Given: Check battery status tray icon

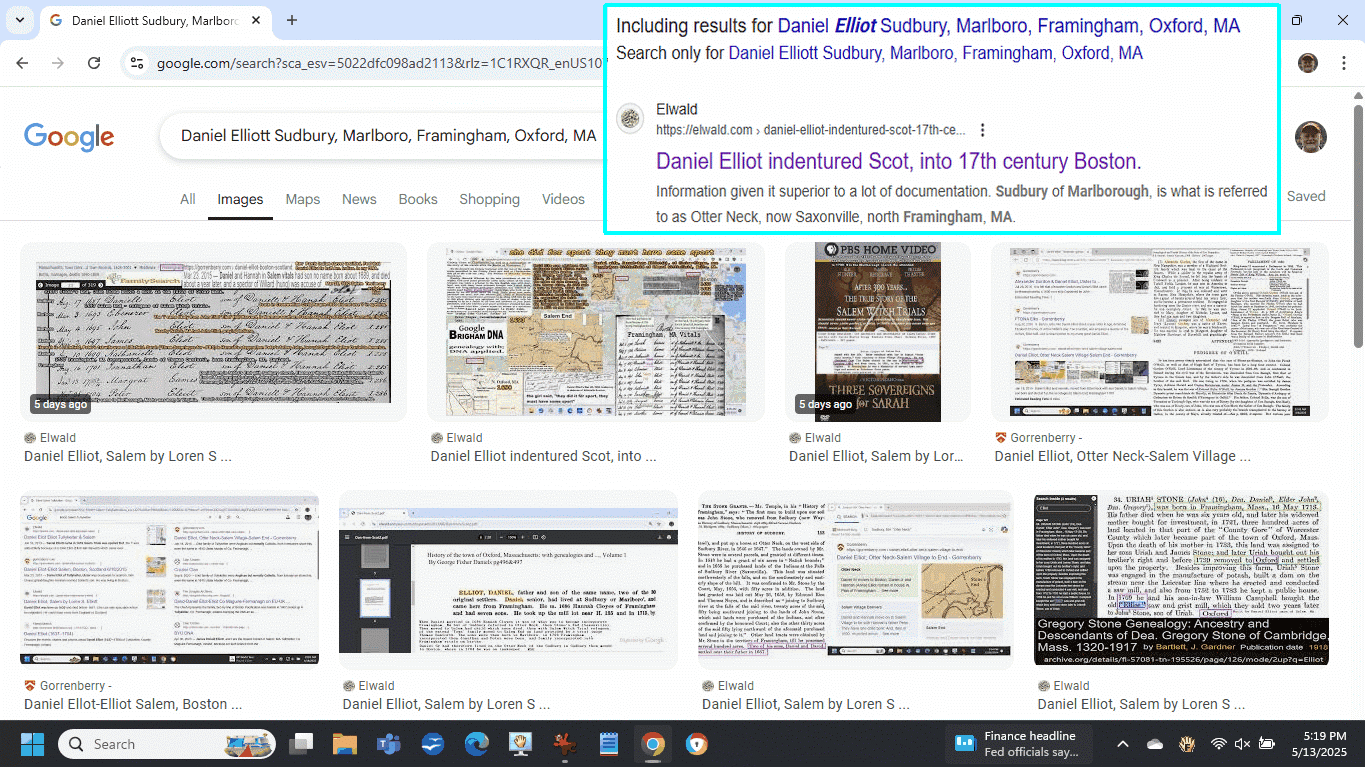Looking at the screenshot, I should click(x=1268, y=744).
